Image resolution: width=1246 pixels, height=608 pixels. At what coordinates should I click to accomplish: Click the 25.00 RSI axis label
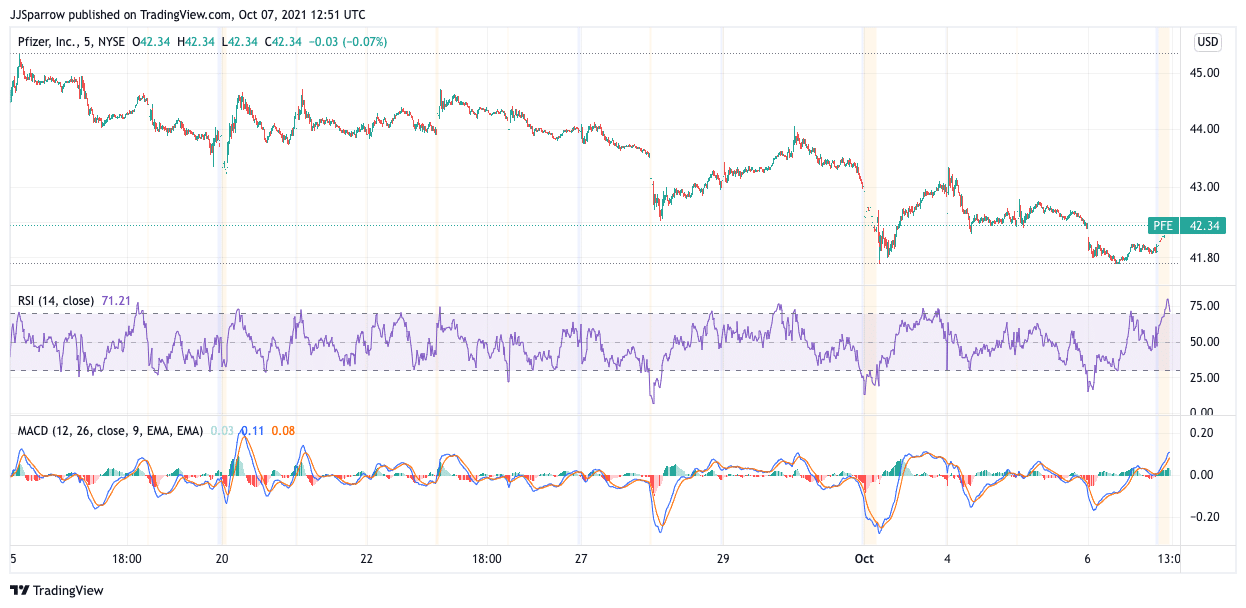[1205, 378]
